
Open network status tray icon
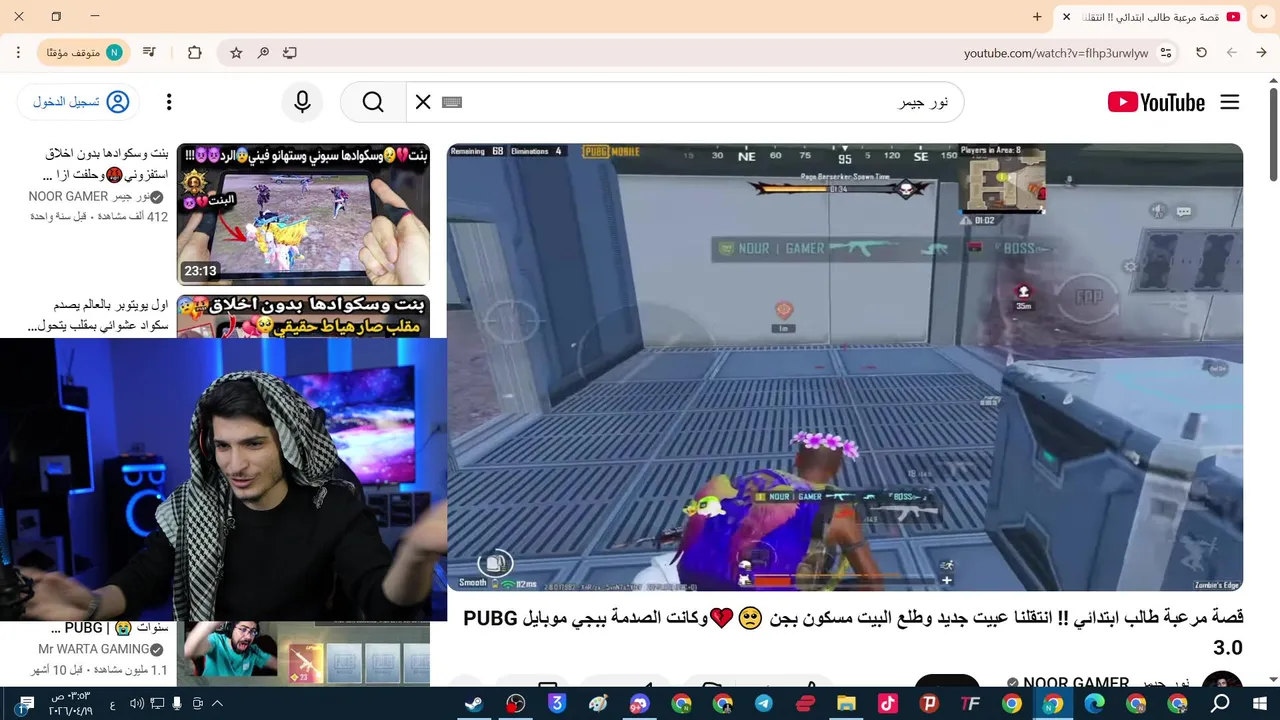[157, 703]
